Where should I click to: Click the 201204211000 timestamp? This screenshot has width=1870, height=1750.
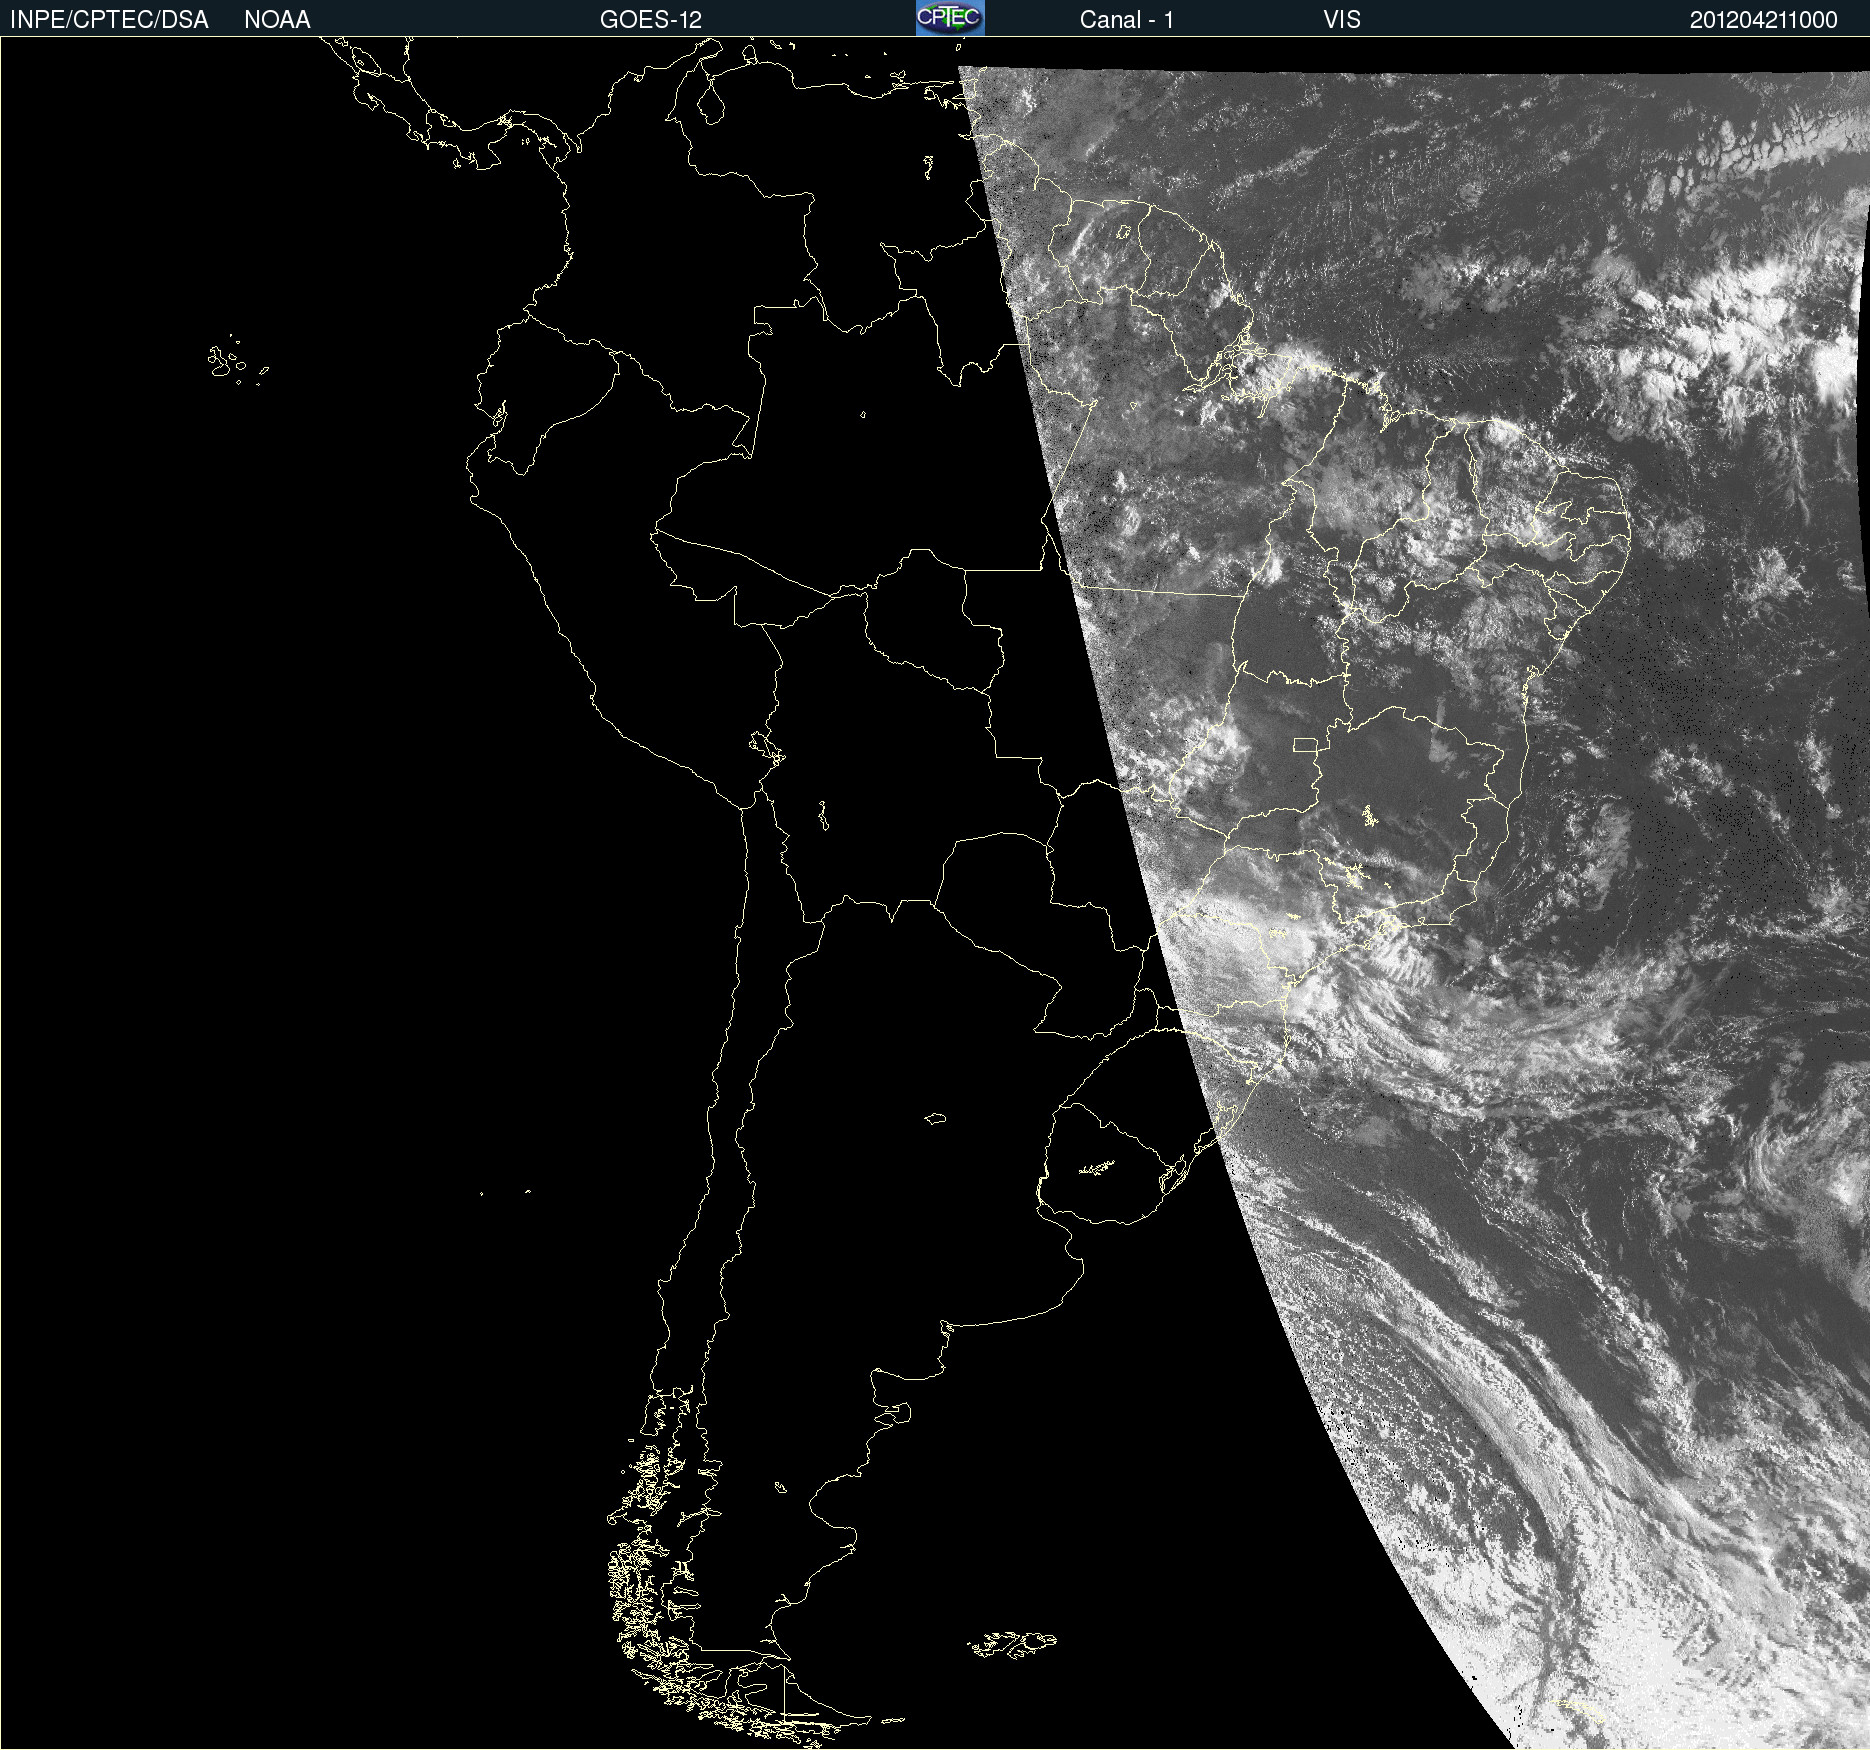(x=1763, y=20)
